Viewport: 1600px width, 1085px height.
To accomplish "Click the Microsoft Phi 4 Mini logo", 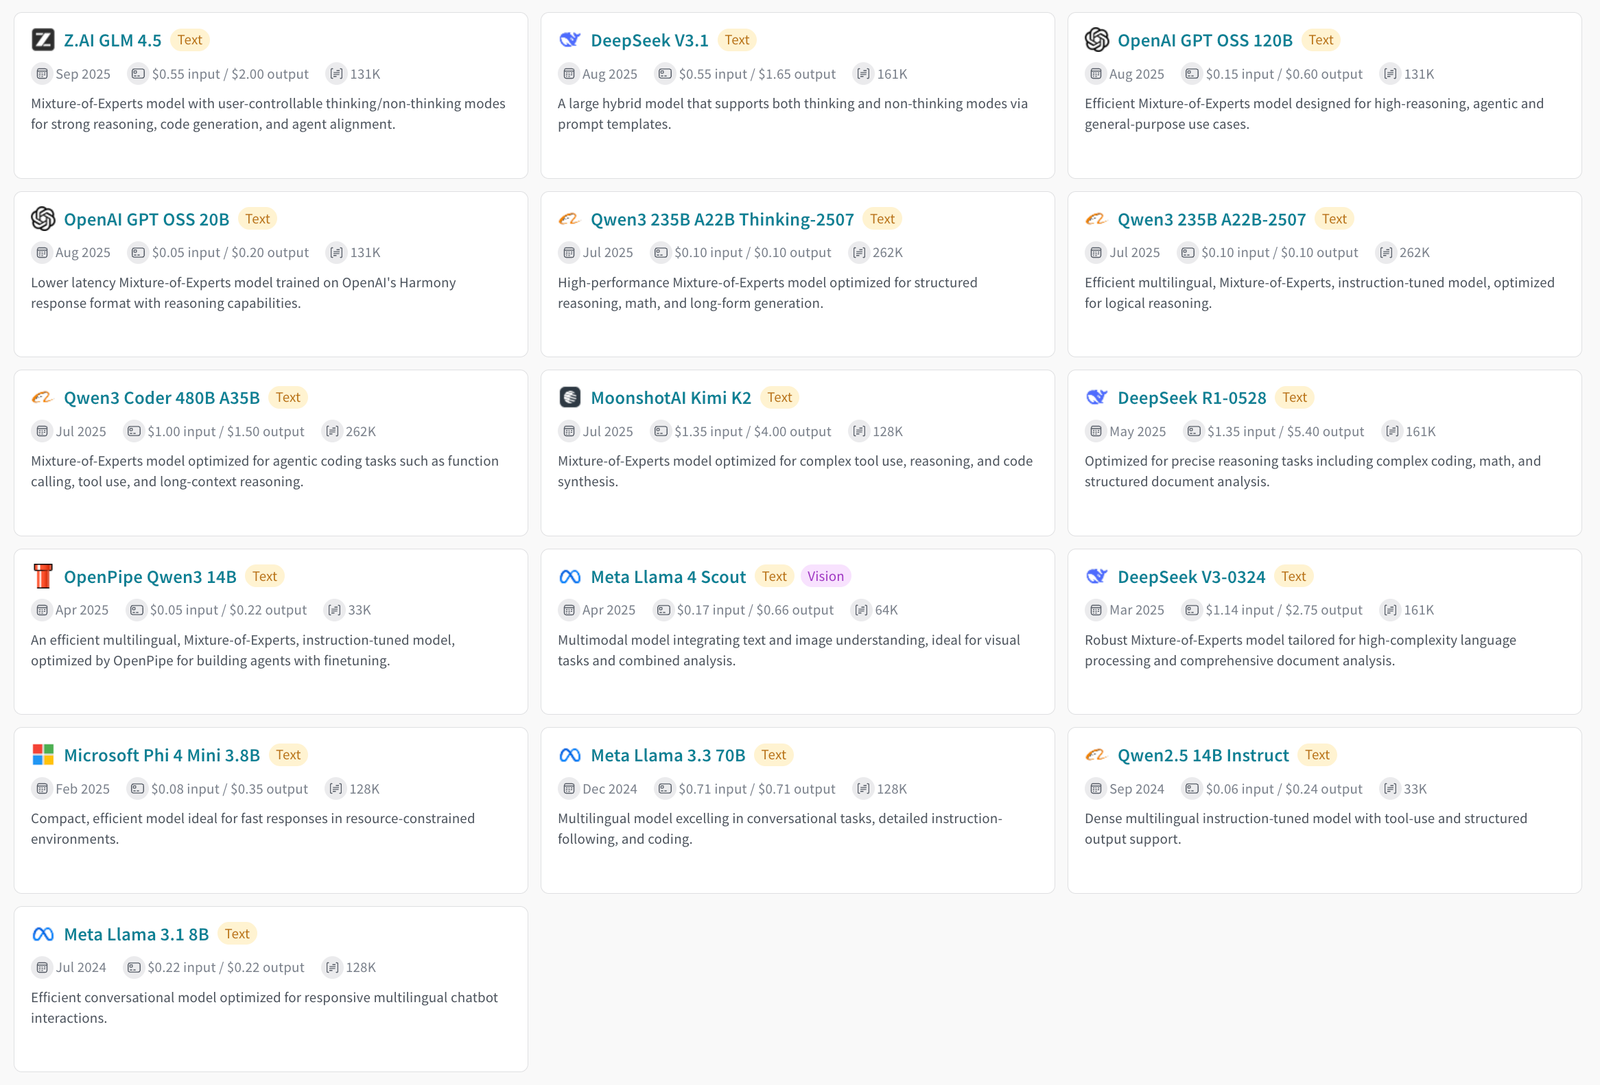I will point(43,755).
